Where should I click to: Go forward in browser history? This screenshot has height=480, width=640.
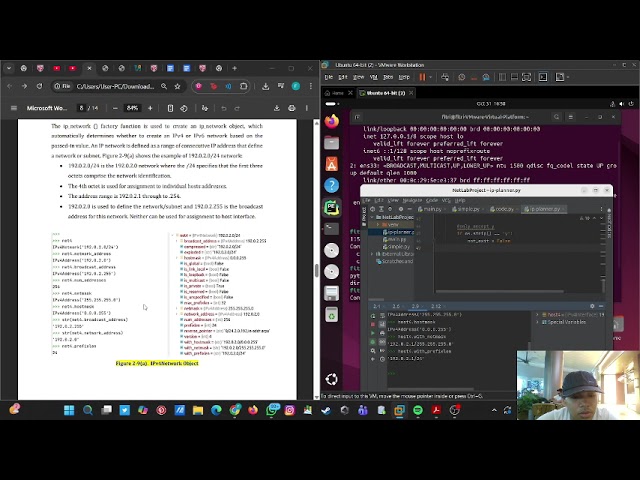click(24, 86)
